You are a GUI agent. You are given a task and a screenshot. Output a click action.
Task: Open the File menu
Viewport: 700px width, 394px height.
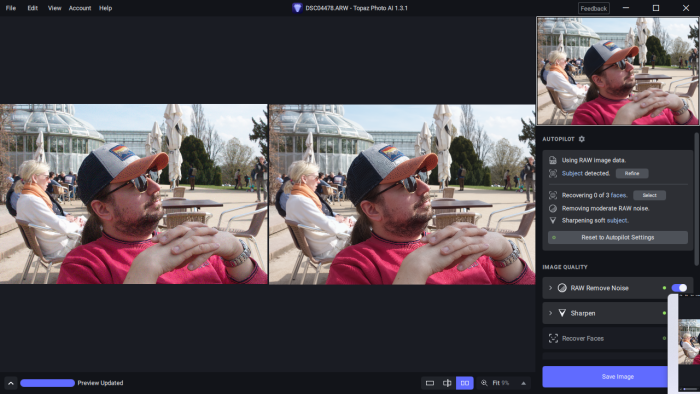[x=11, y=8]
